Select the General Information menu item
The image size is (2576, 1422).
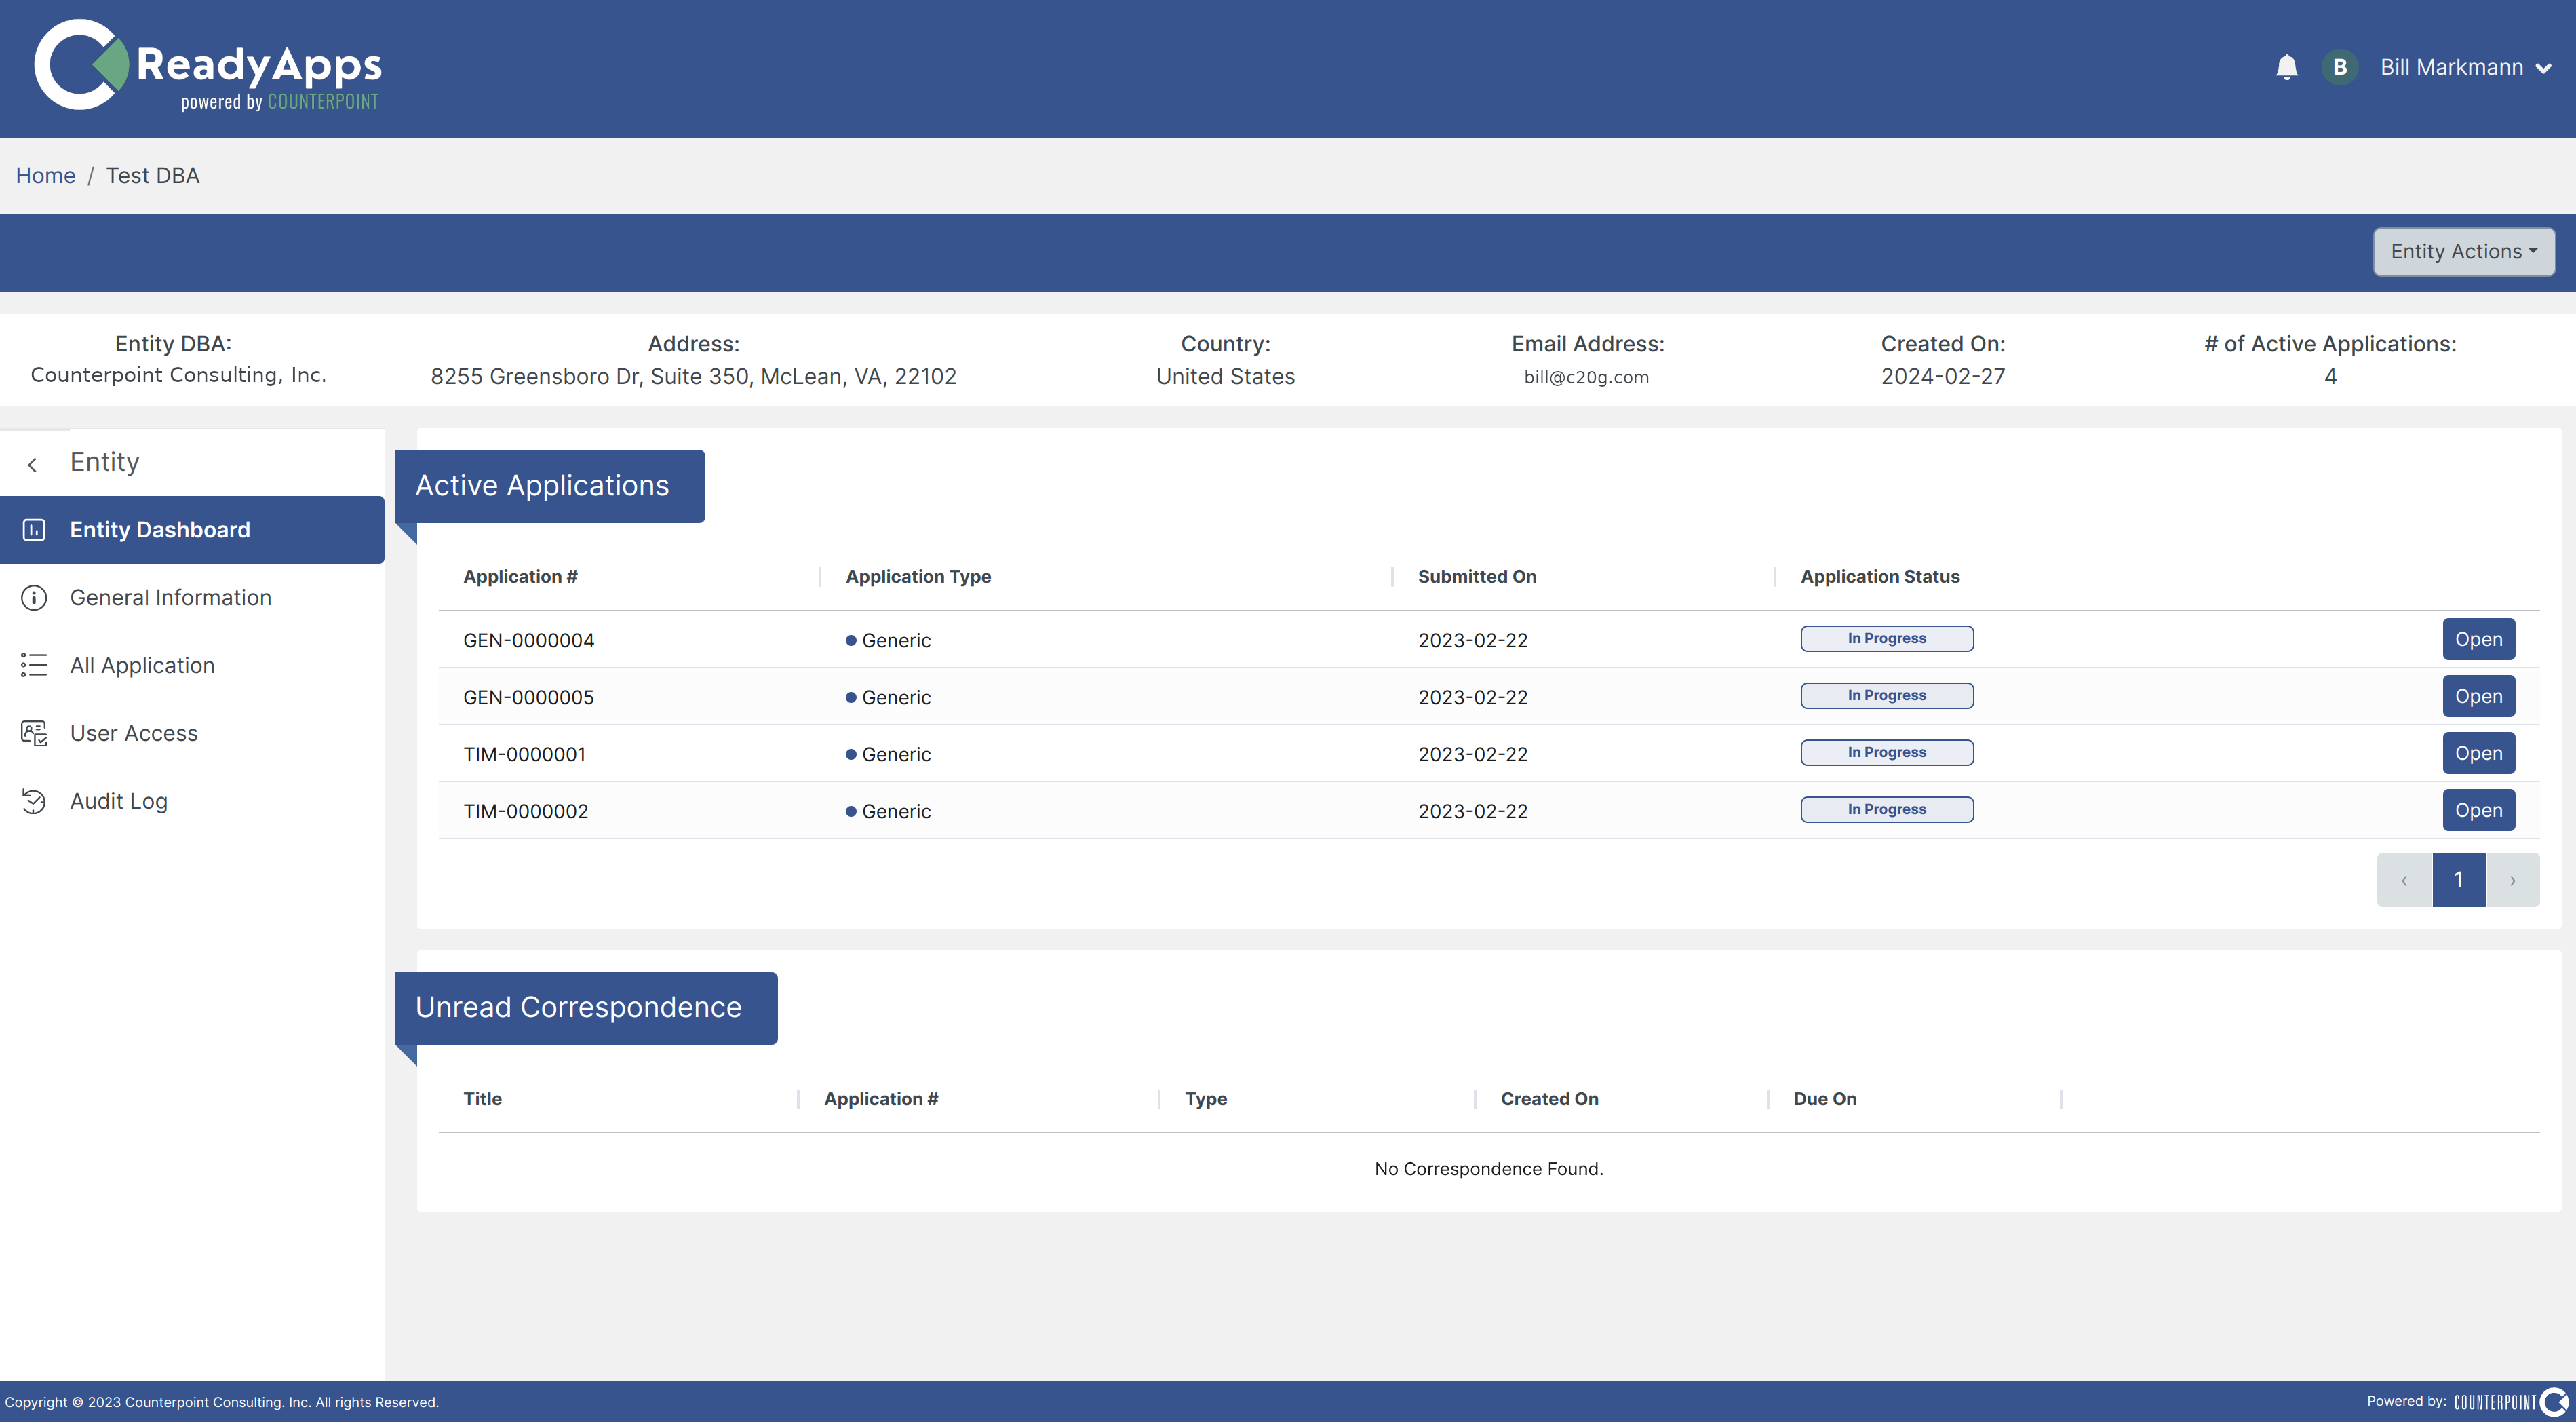[170, 598]
